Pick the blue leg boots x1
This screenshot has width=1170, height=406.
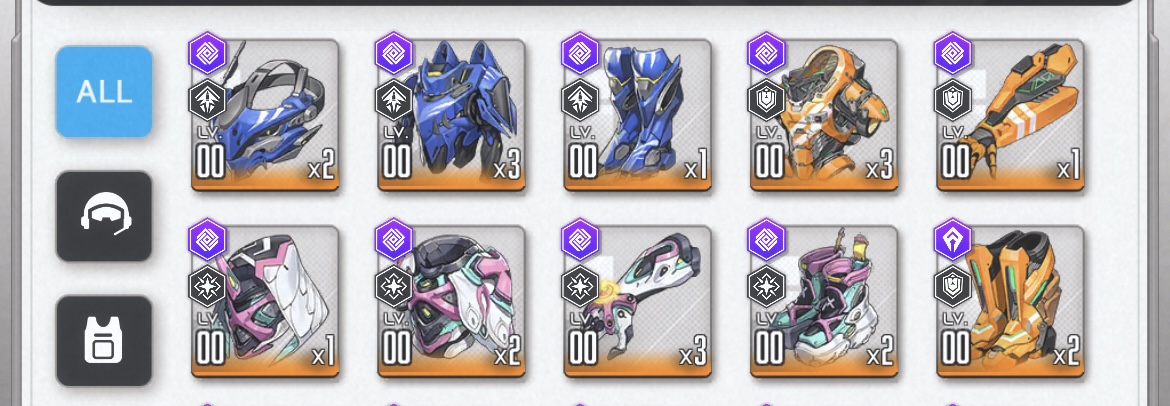[x=638, y=116]
